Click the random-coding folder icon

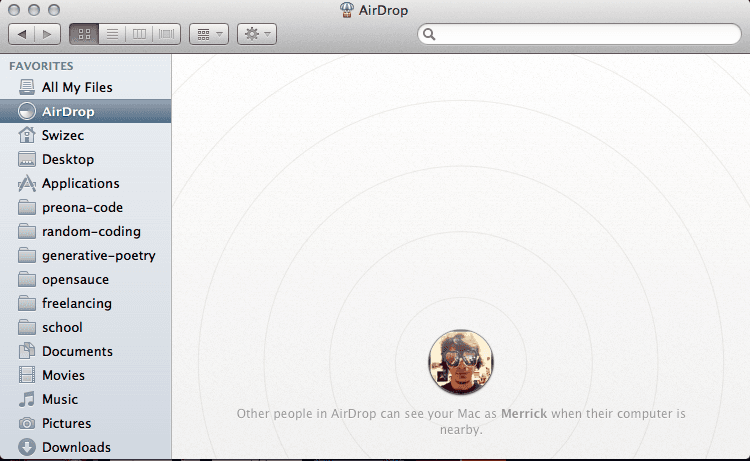pyautogui.click(x=27, y=231)
